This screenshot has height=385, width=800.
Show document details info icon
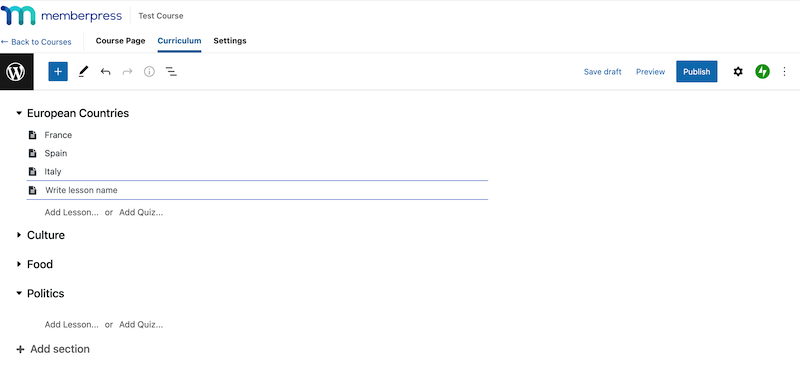[149, 72]
